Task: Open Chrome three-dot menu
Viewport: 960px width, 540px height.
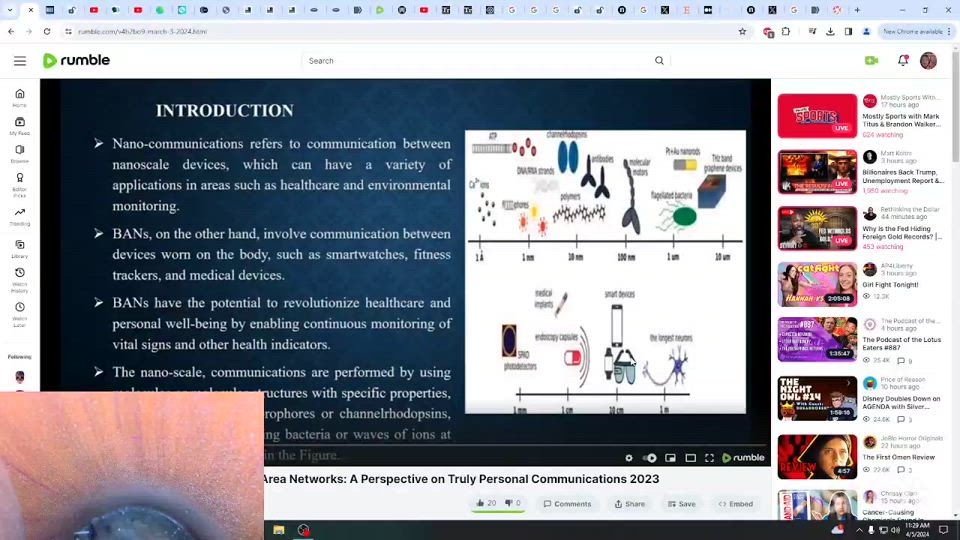Action: pos(948,31)
